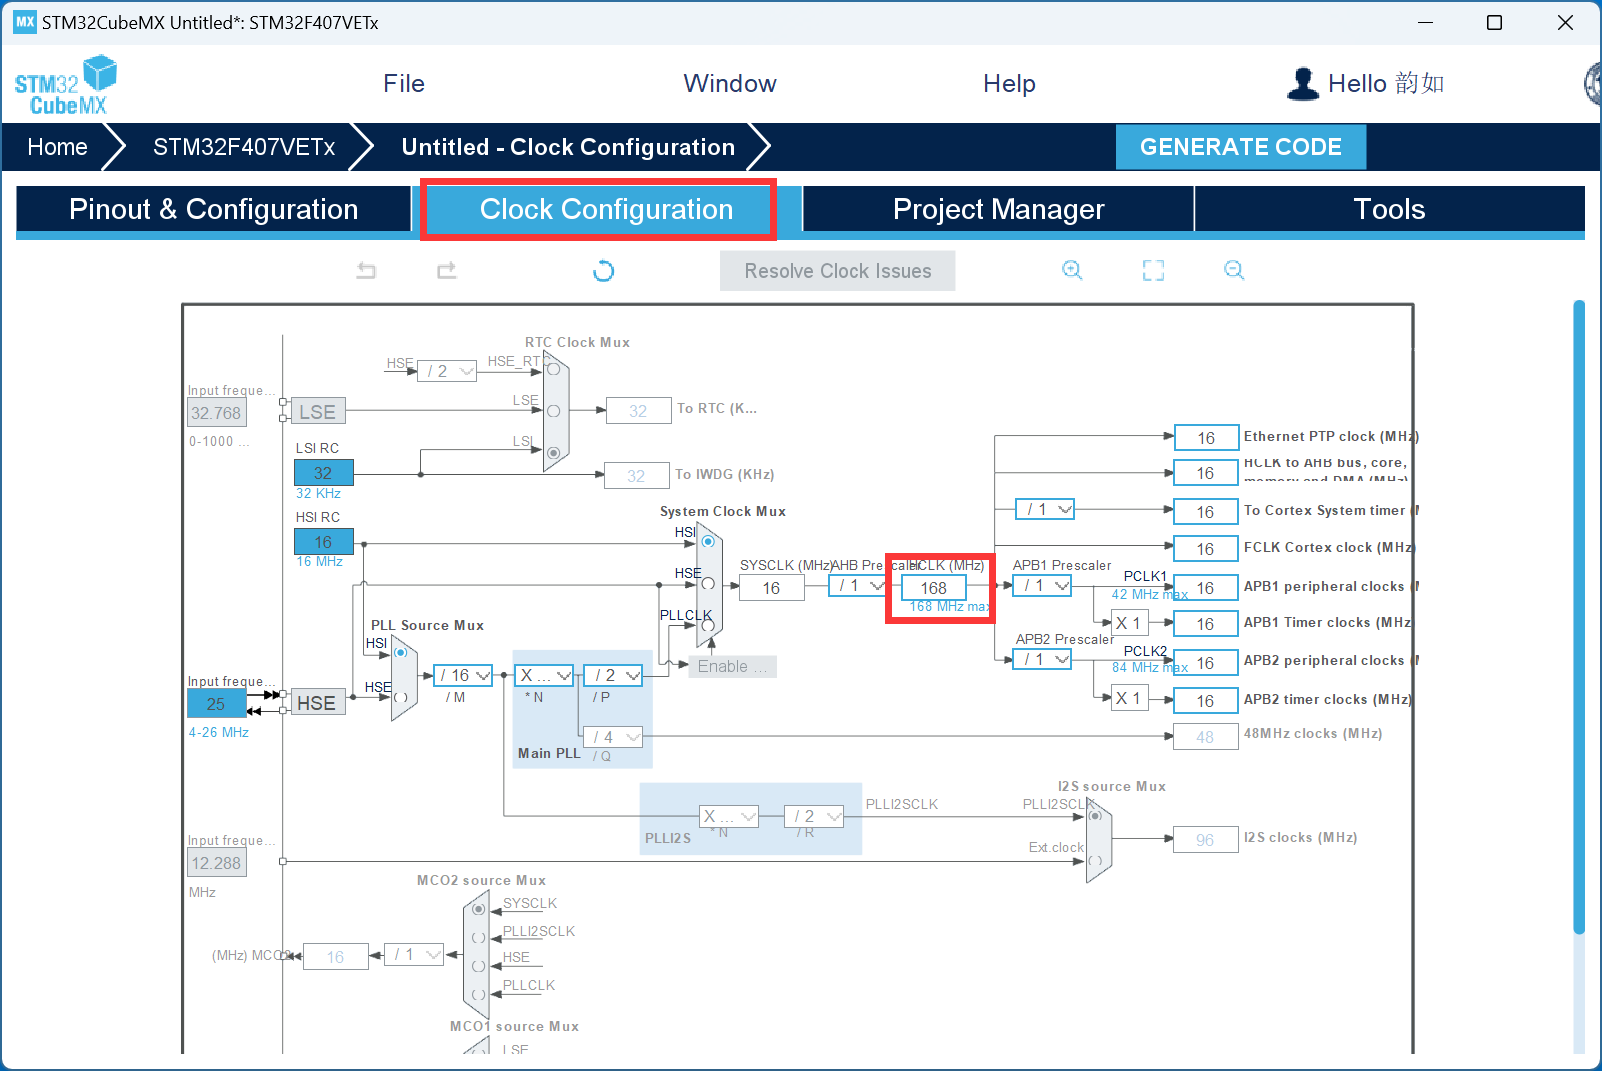Click LSE input frequency field 32.768

[216, 413]
